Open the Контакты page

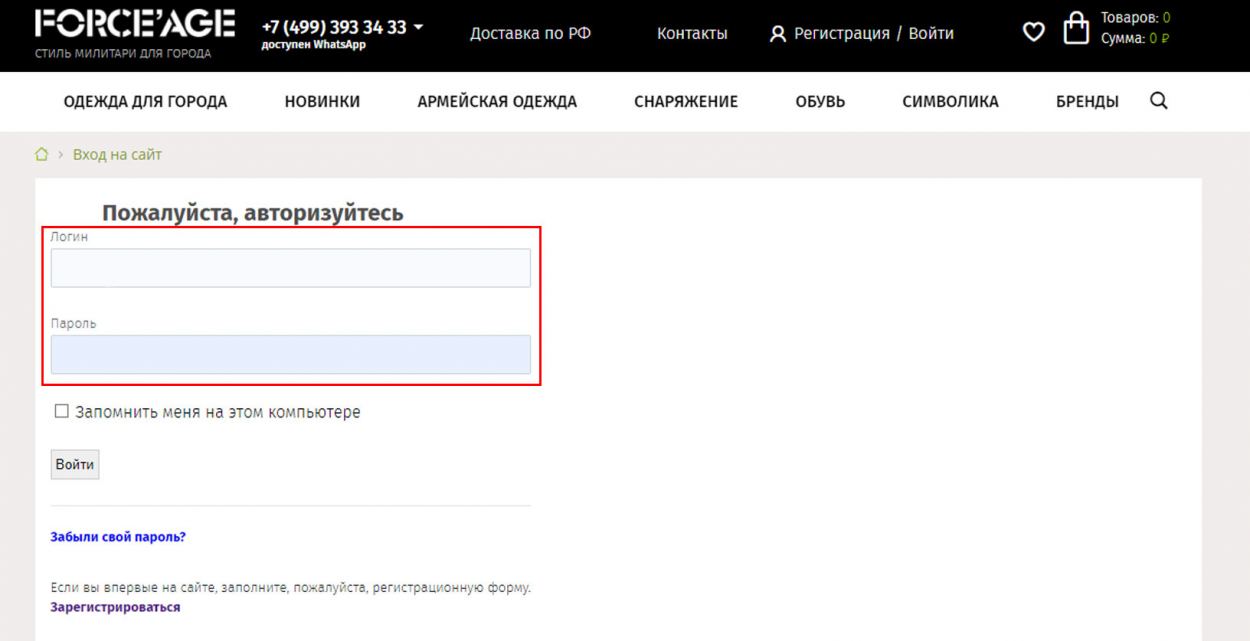692,34
